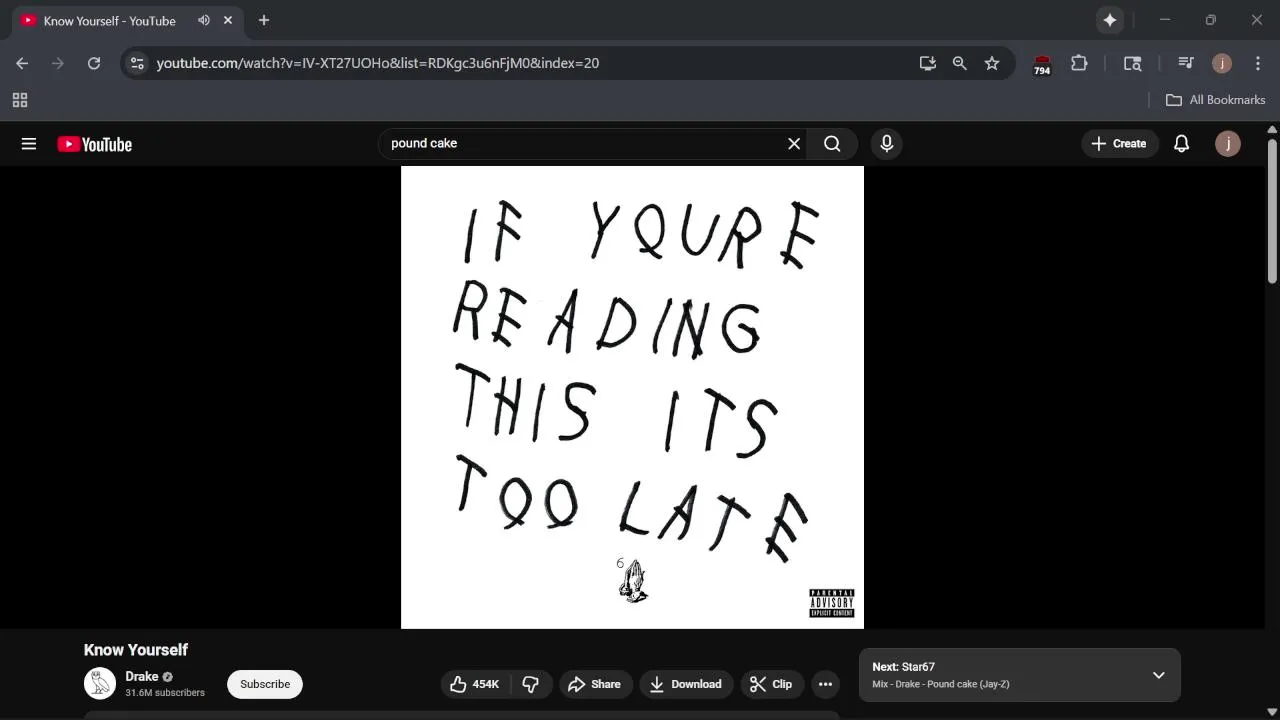Open the side panel search icon
Viewport: 1280px width, 720px height.
pyautogui.click(x=1133, y=63)
